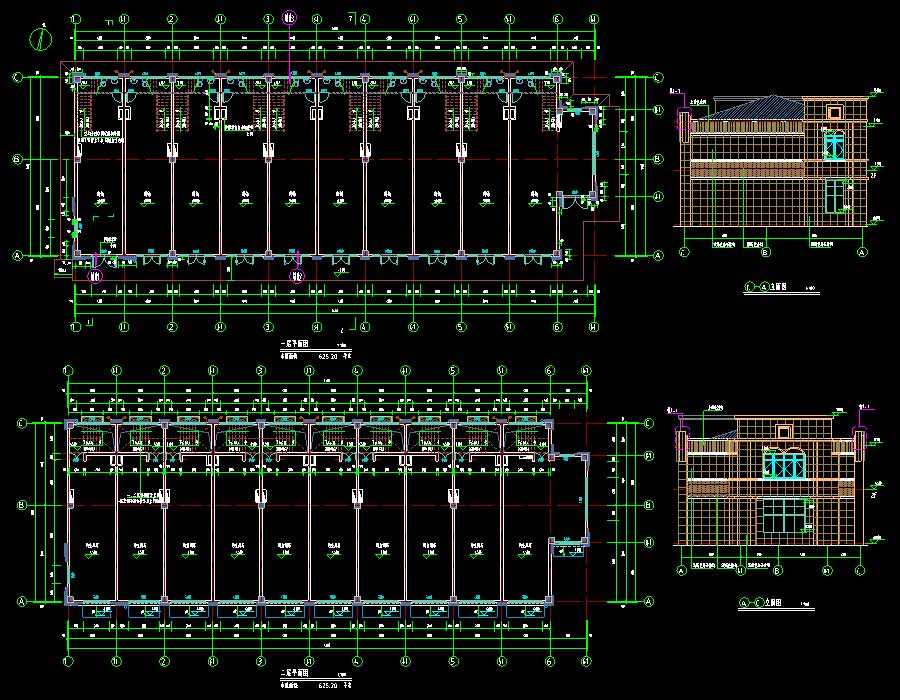The height and width of the screenshot is (700, 900).
Task: Click the 625.20 area value under the upper plan title
Action: click(x=328, y=356)
